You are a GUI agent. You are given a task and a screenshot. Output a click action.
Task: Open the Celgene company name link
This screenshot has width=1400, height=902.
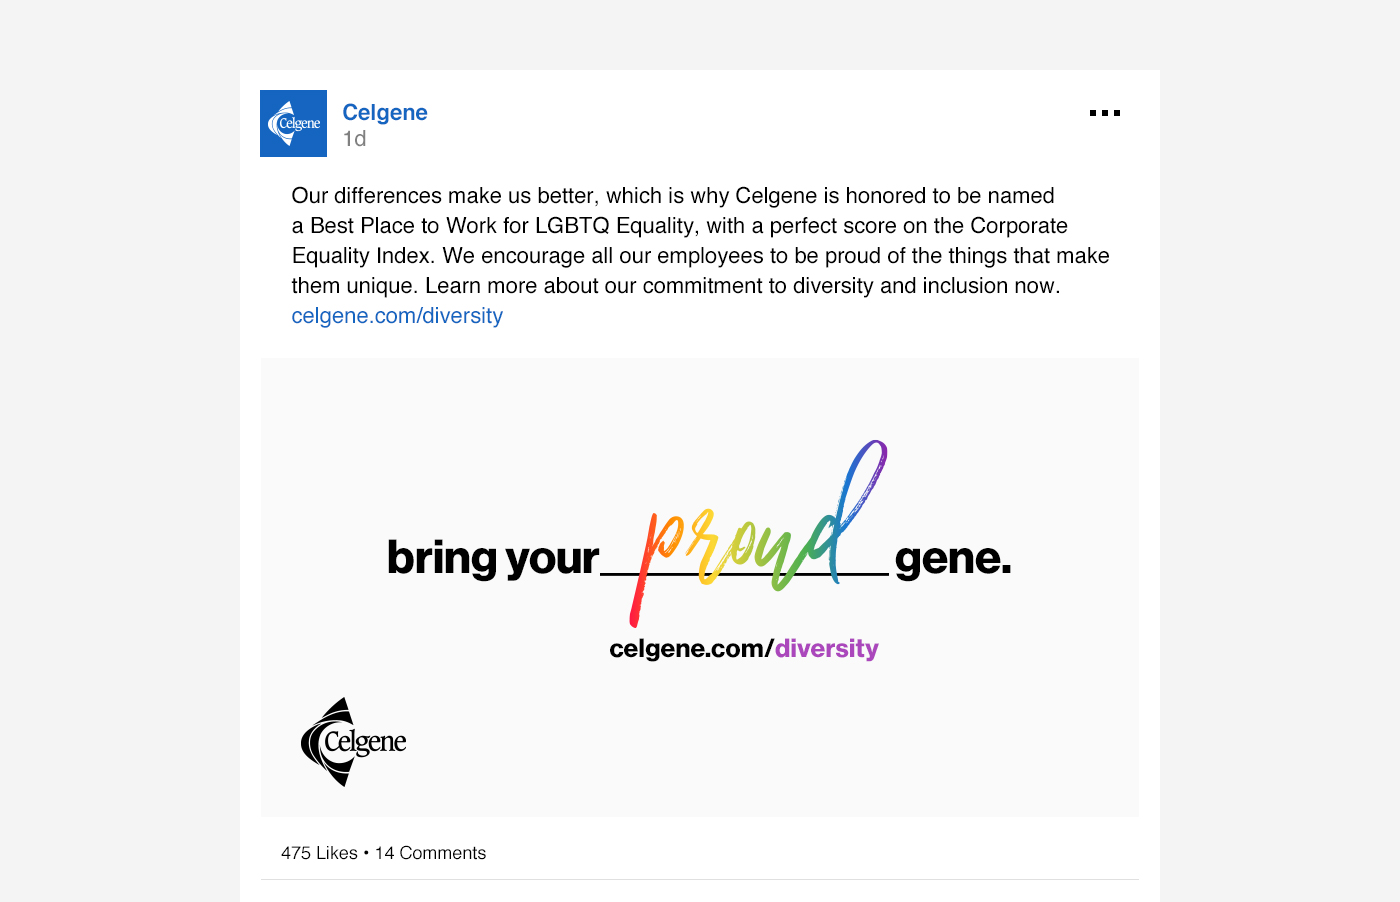[x=385, y=112]
